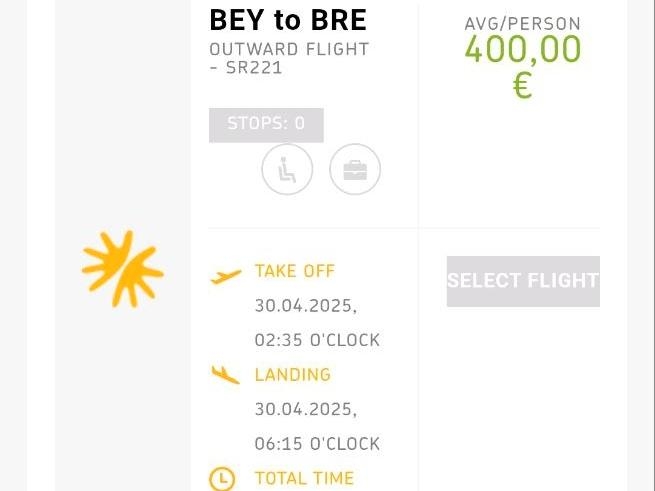655x491 pixels.
Task: Click the seat information icon
Action: click(287, 169)
